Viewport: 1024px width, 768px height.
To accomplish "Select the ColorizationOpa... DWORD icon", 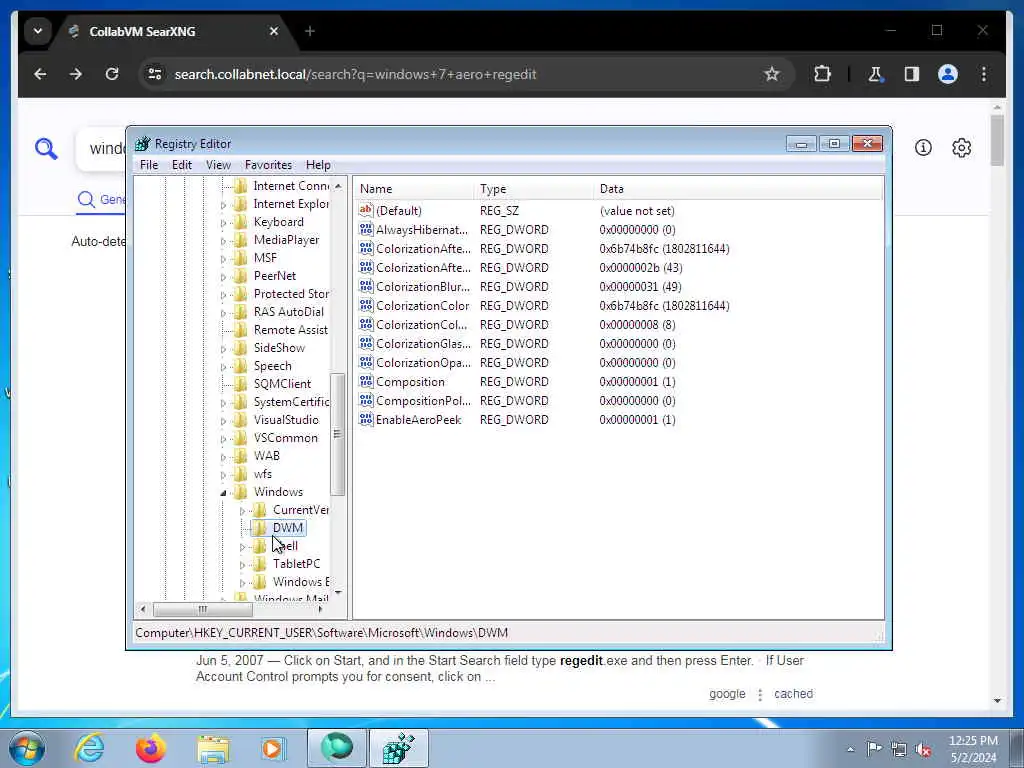I will tap(366, 362).
